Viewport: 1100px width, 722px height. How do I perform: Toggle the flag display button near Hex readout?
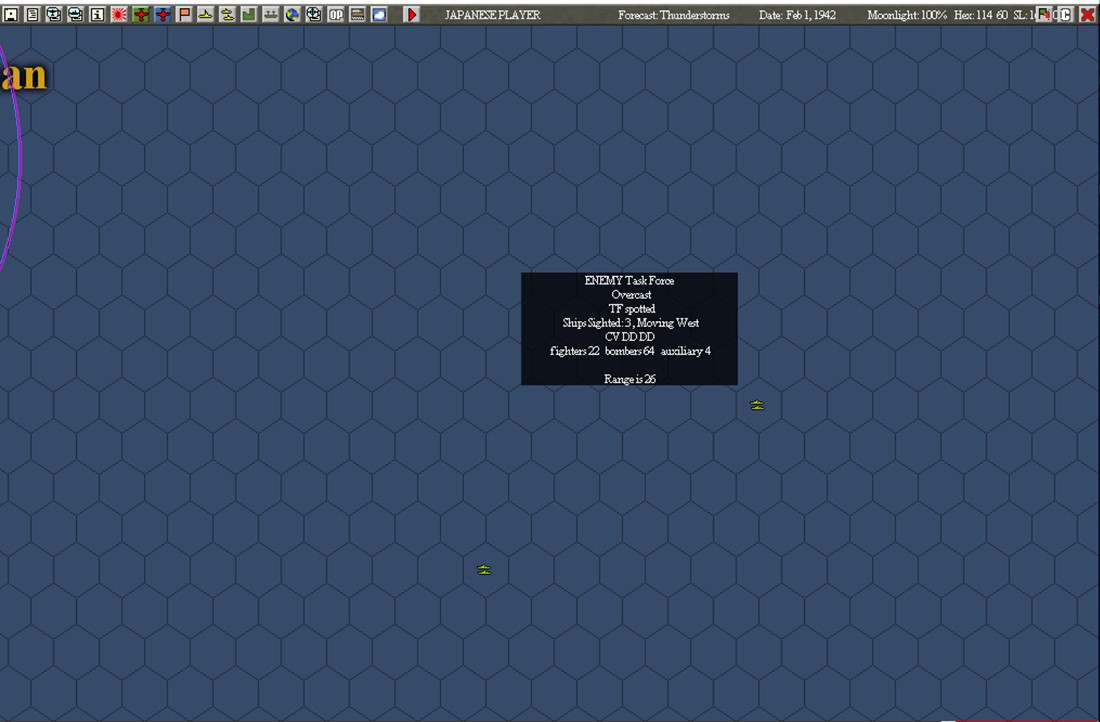(x=1044, y=14)
